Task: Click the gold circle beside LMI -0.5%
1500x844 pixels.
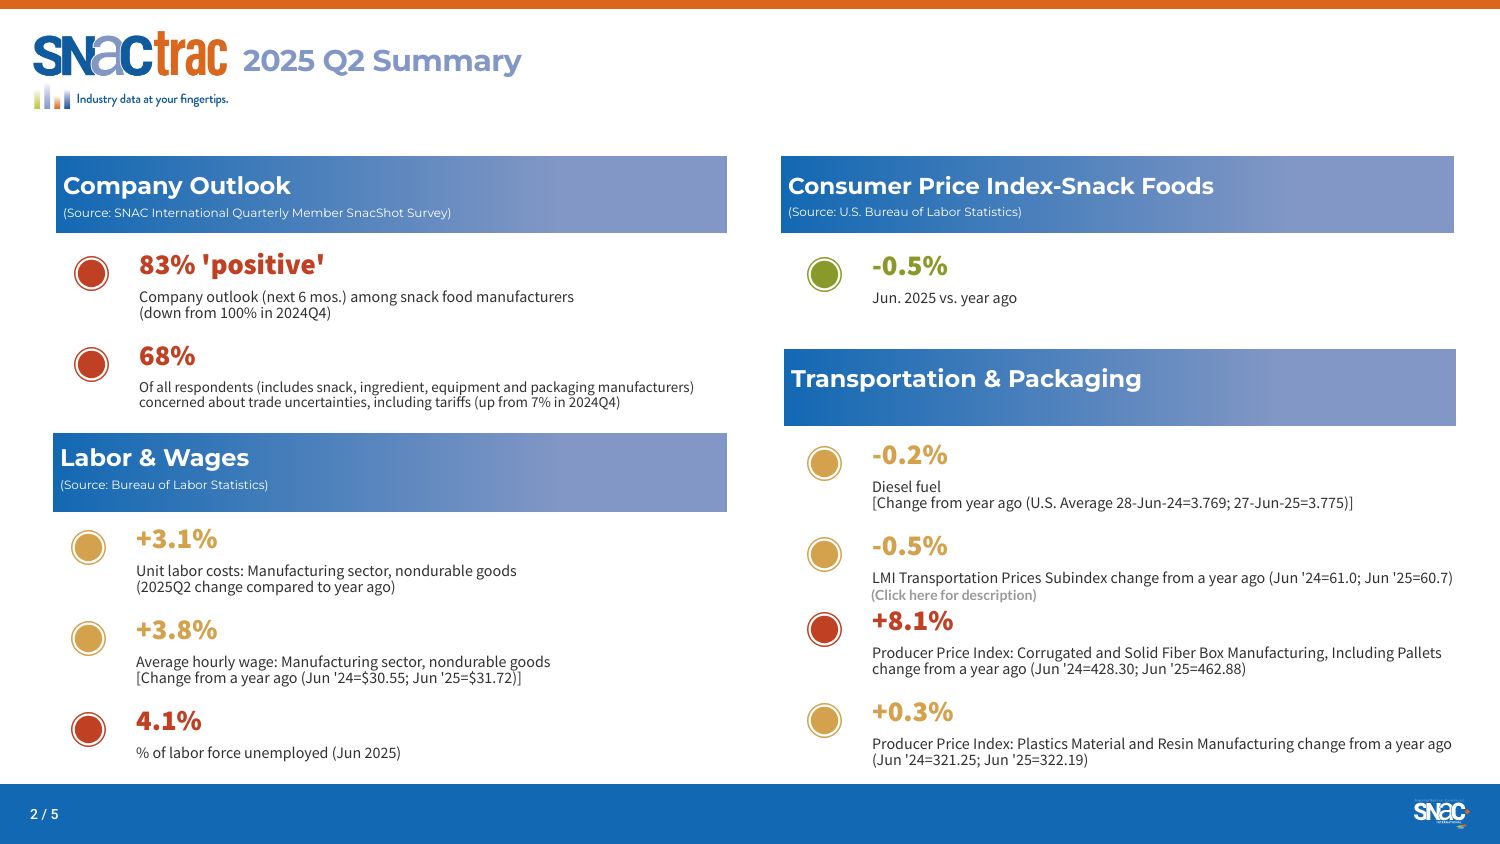Action: (824, 554)
